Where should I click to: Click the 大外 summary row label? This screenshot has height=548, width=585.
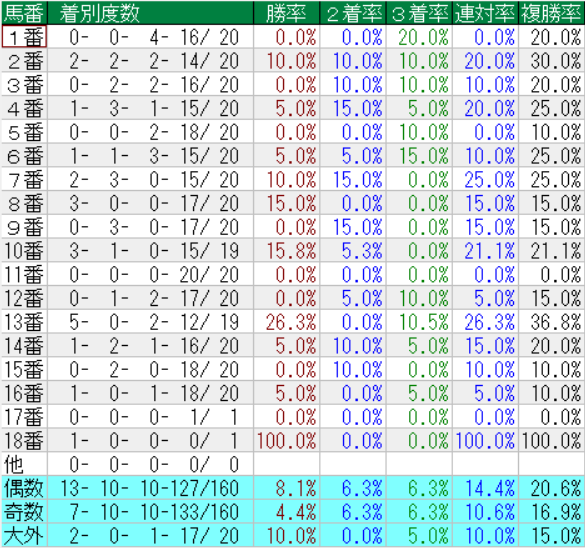(x=24, y=535)
